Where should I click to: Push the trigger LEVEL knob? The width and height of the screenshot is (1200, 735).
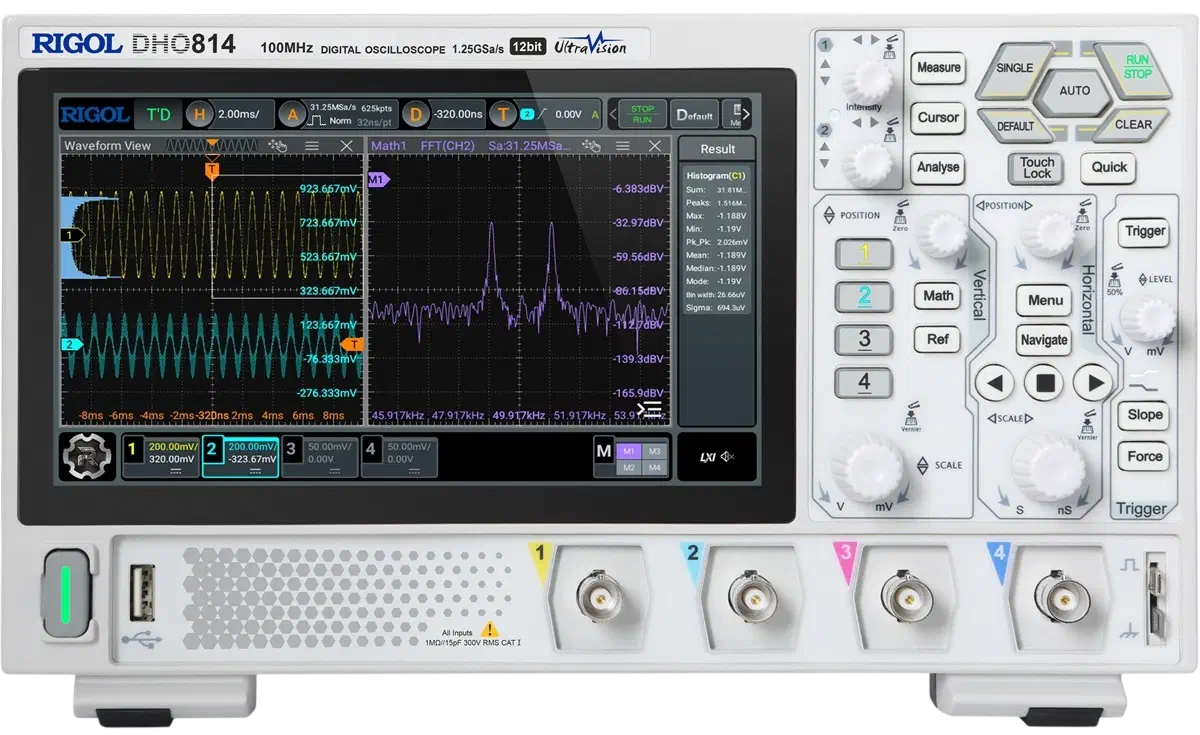coord(1147,318)
